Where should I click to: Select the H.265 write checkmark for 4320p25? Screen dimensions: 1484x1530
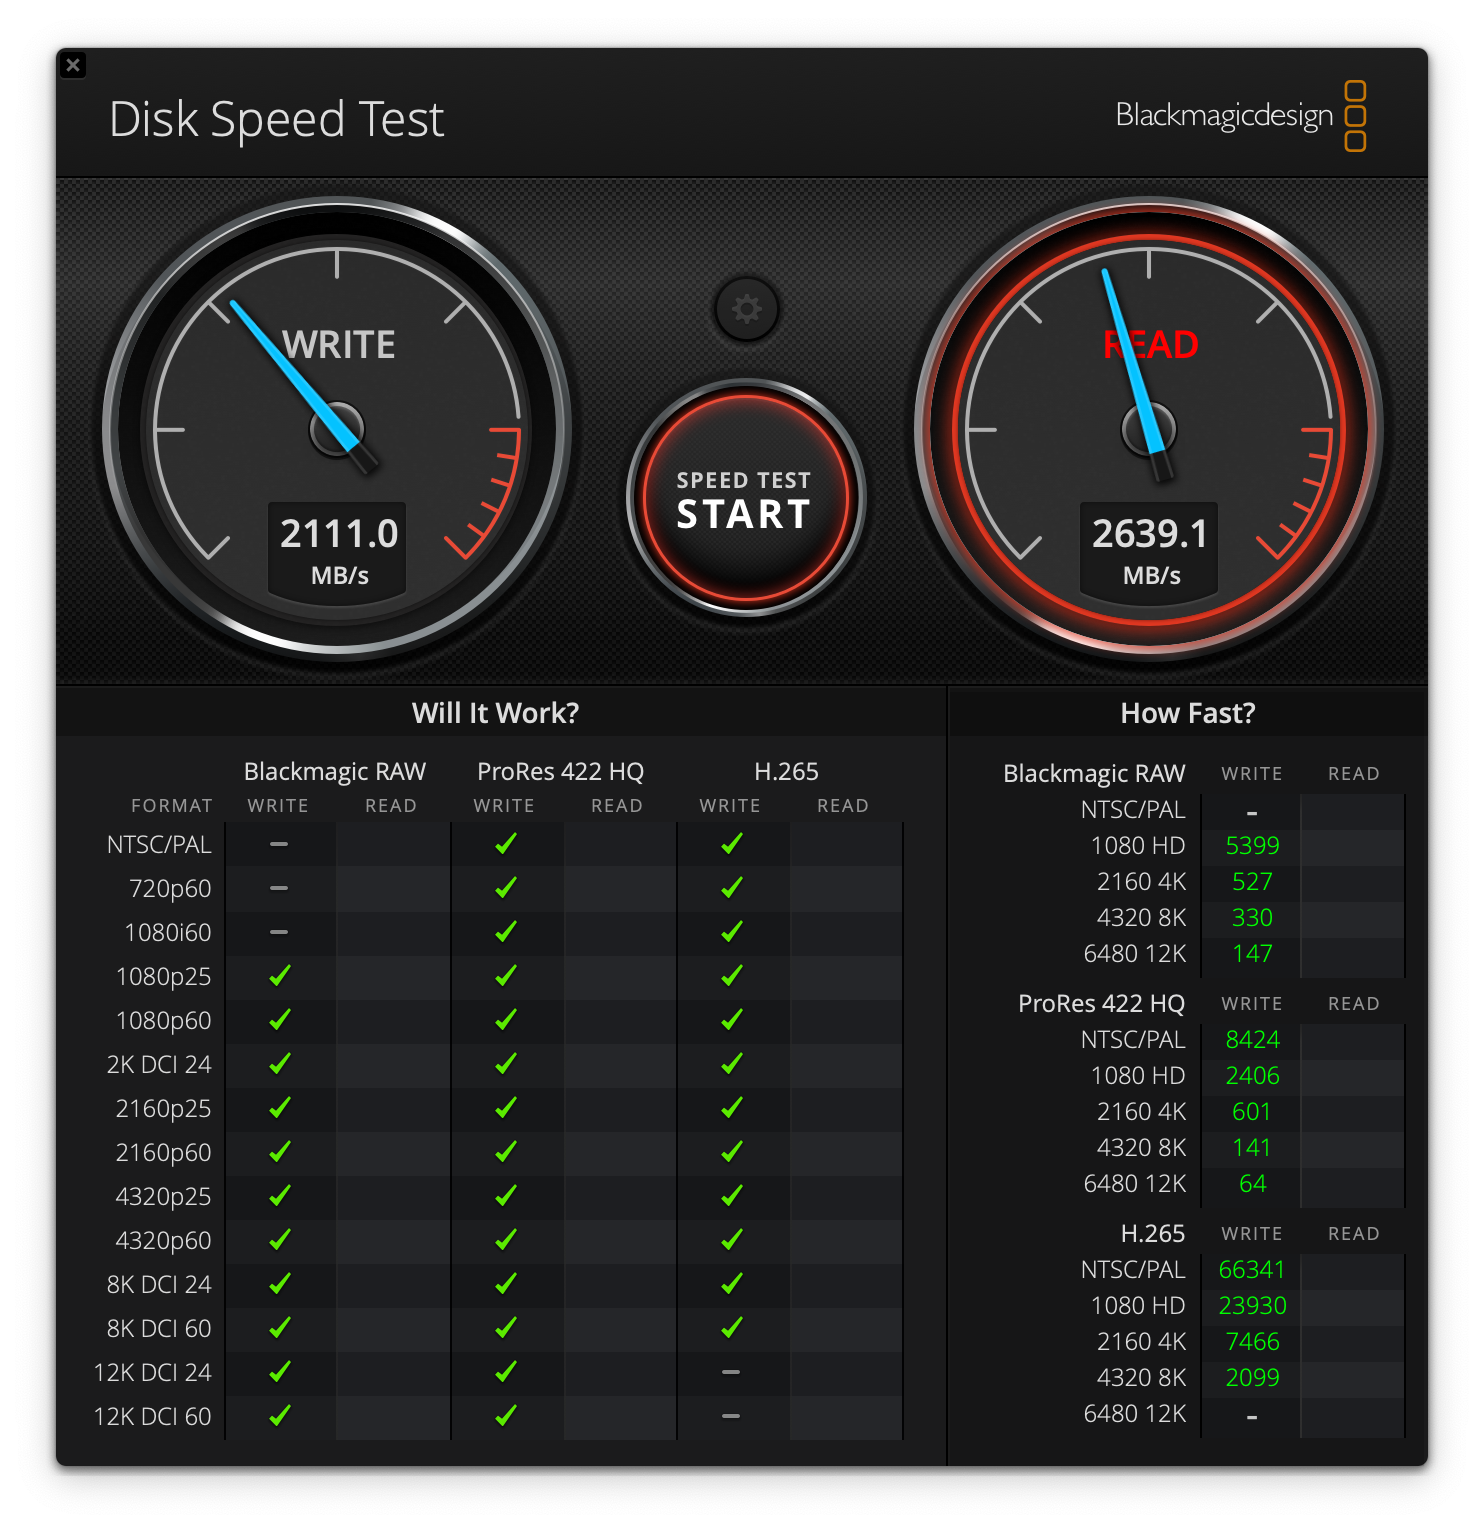point(731,1196)
